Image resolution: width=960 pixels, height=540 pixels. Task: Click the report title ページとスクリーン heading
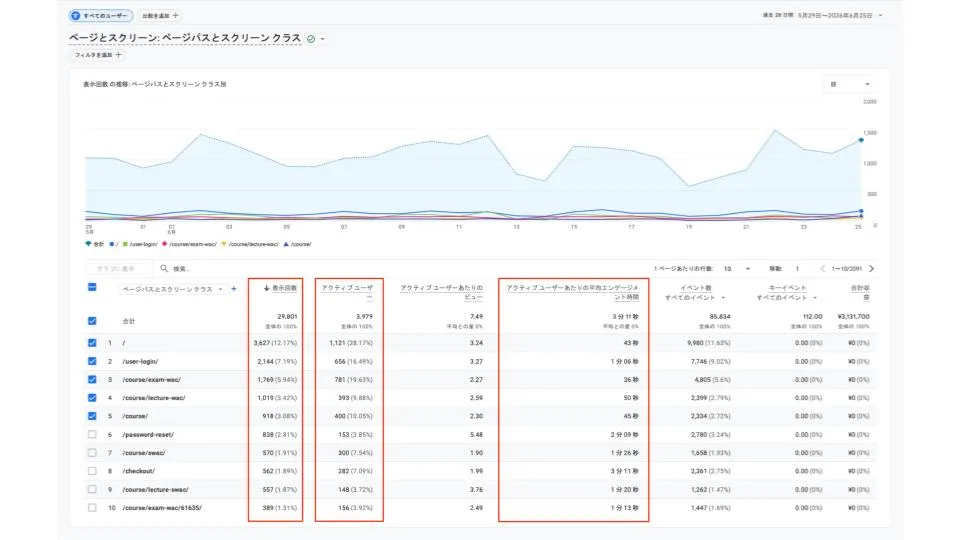[x=185, y=39]
